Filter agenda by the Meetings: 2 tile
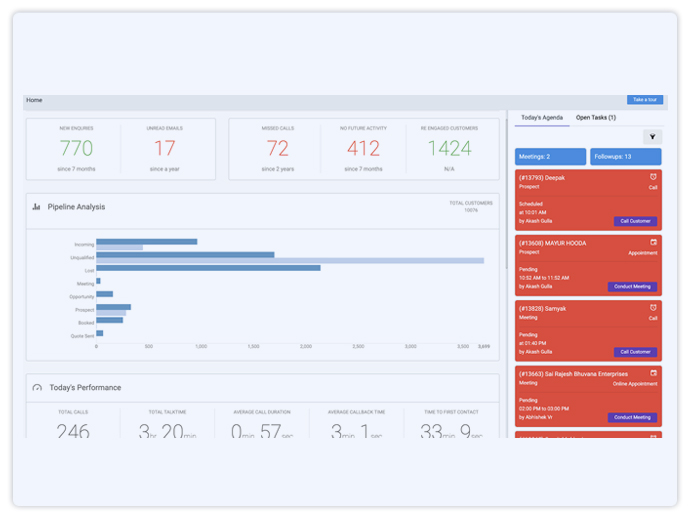The image size is (689, 517). 550,157
